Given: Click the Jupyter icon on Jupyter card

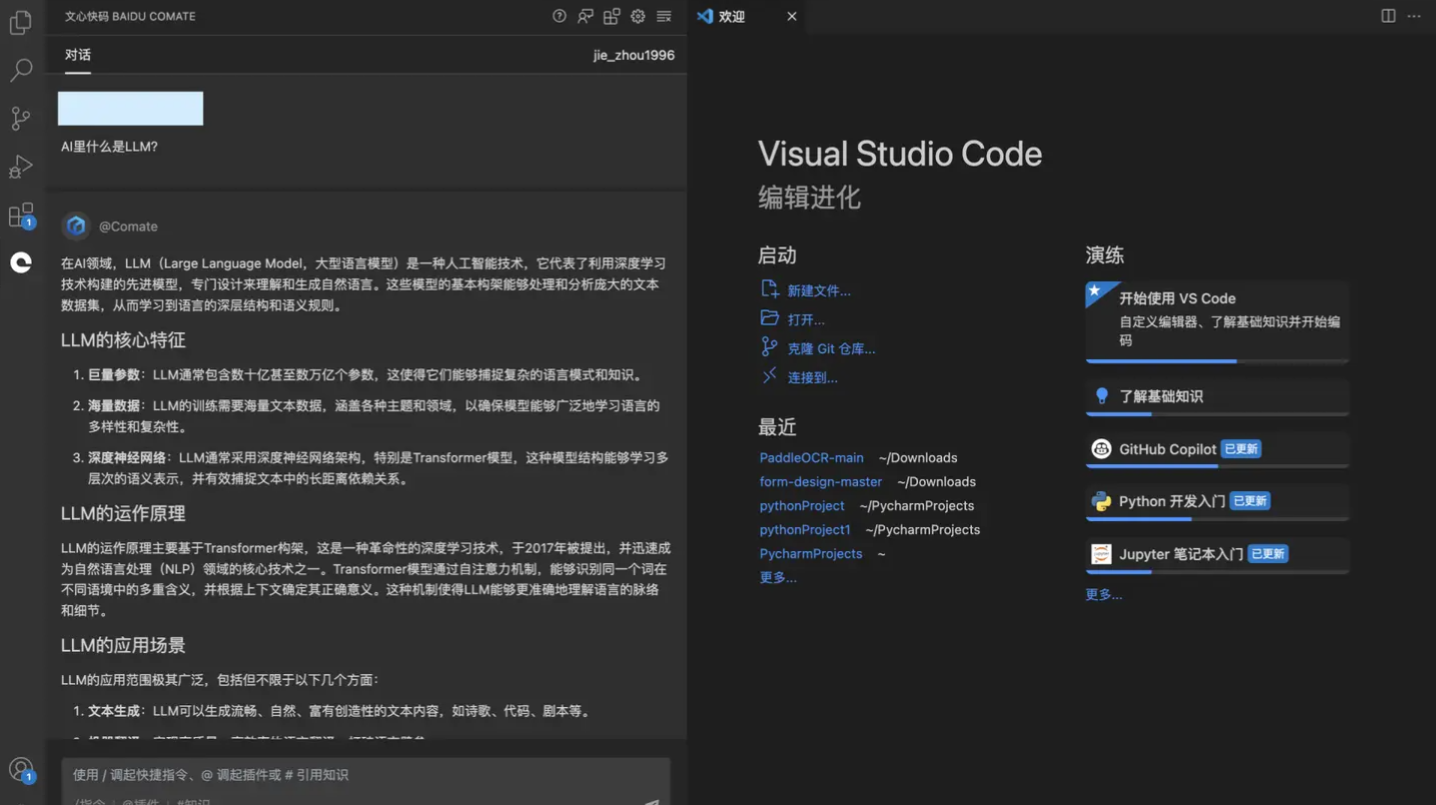Looking at the screenshot, I should pyautogui.click(x=1101, y=554).
